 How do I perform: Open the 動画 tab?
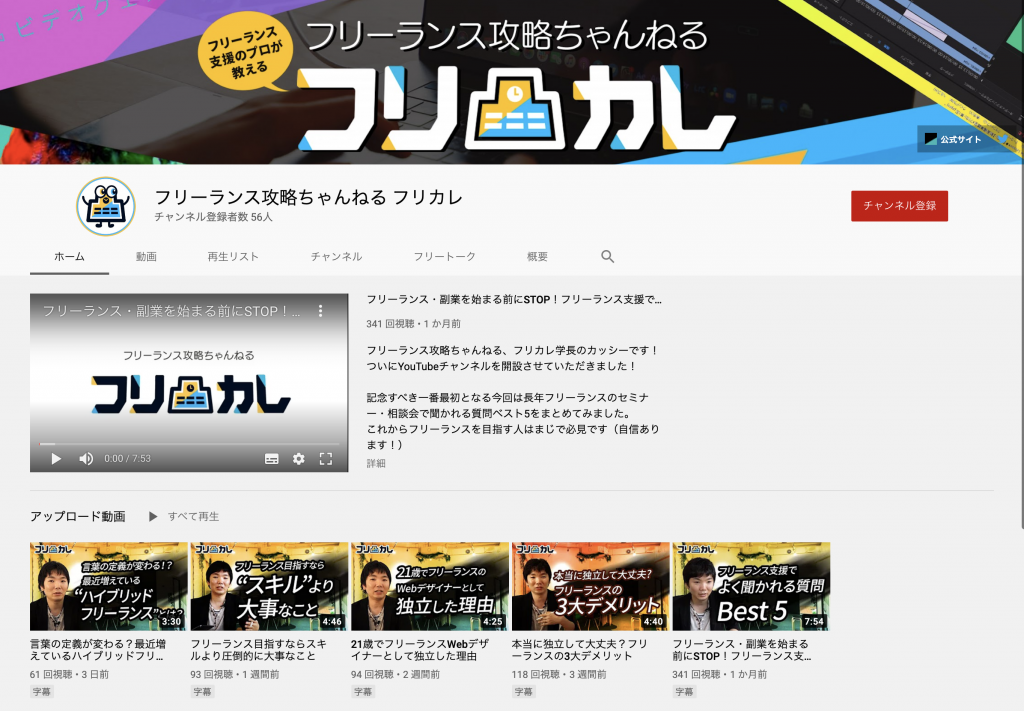146,257
